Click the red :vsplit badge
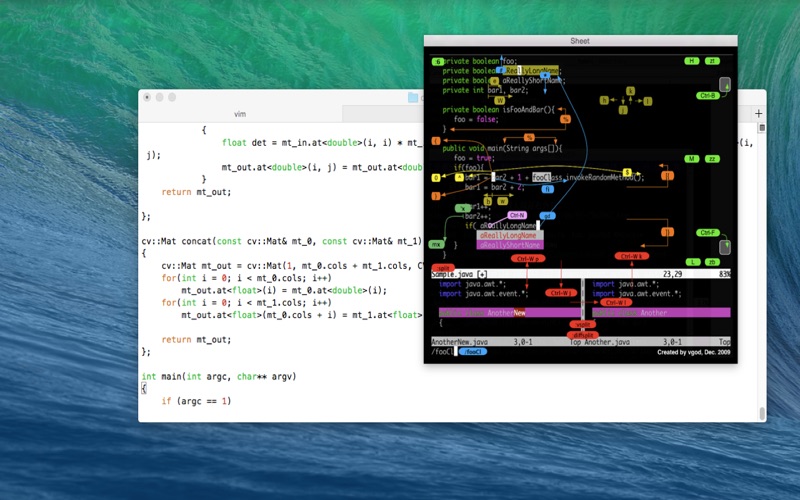 pyautogui.click(x=583, y=324)
